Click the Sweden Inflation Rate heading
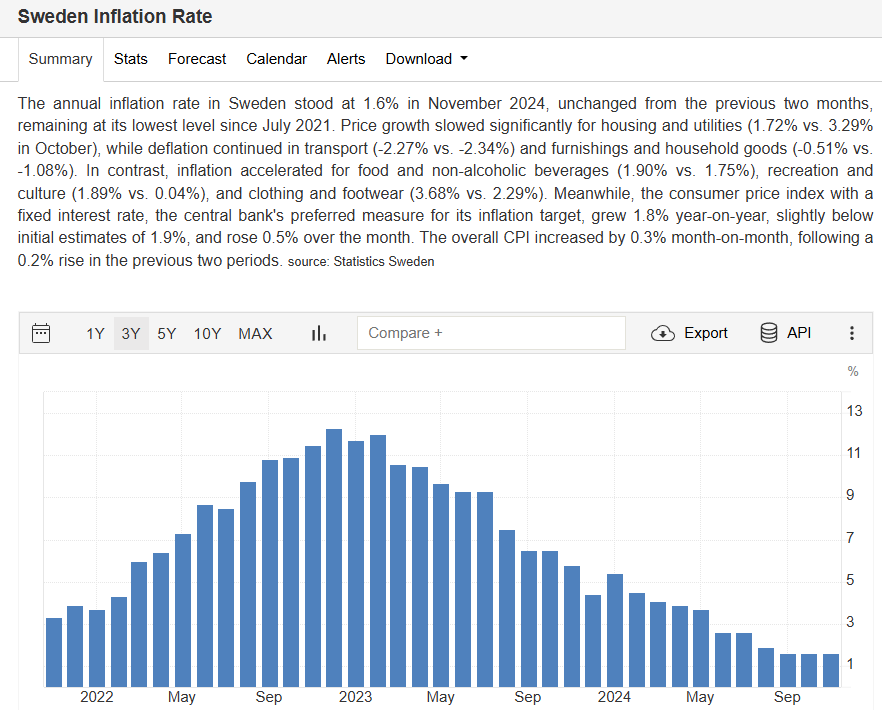 pos(115,17)
